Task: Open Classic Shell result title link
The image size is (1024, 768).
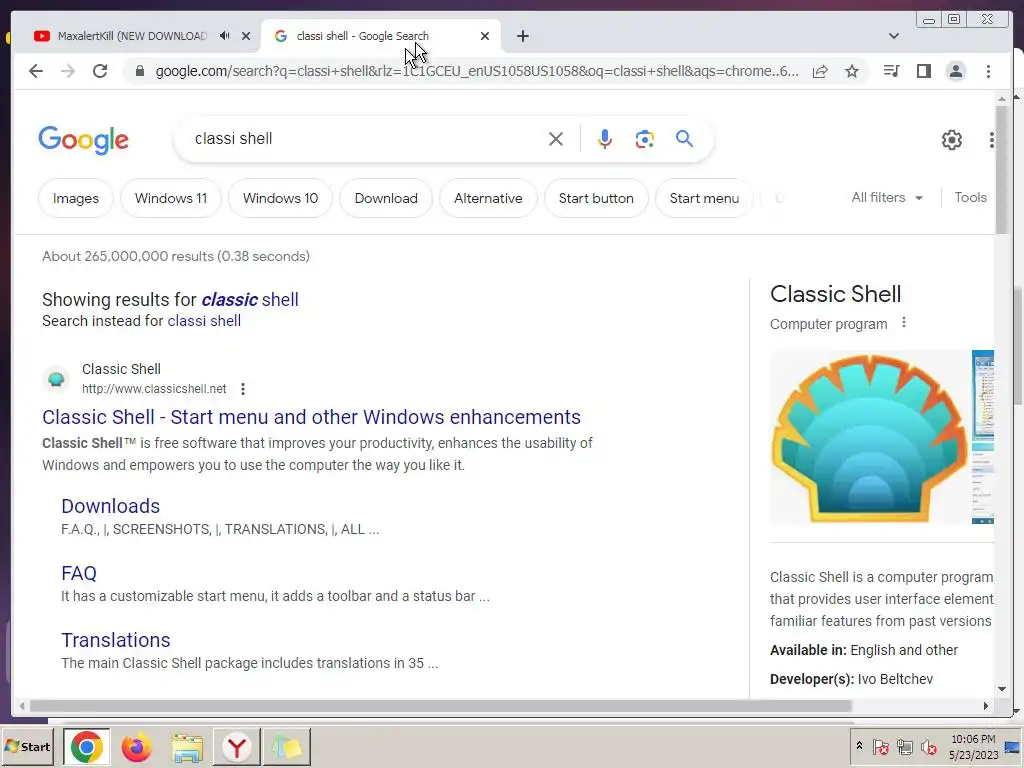Action: pos(312,417)
